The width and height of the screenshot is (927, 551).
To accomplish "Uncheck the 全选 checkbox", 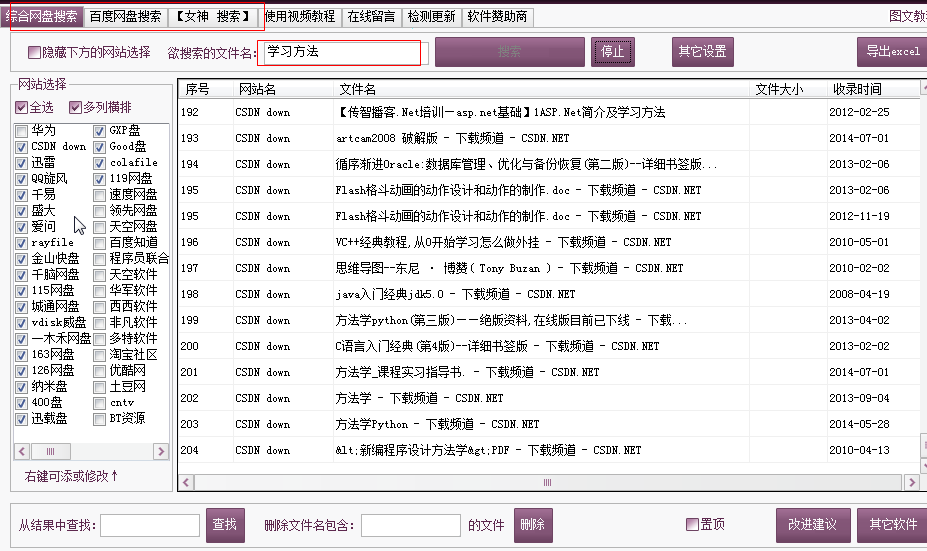I will [22, 108].
